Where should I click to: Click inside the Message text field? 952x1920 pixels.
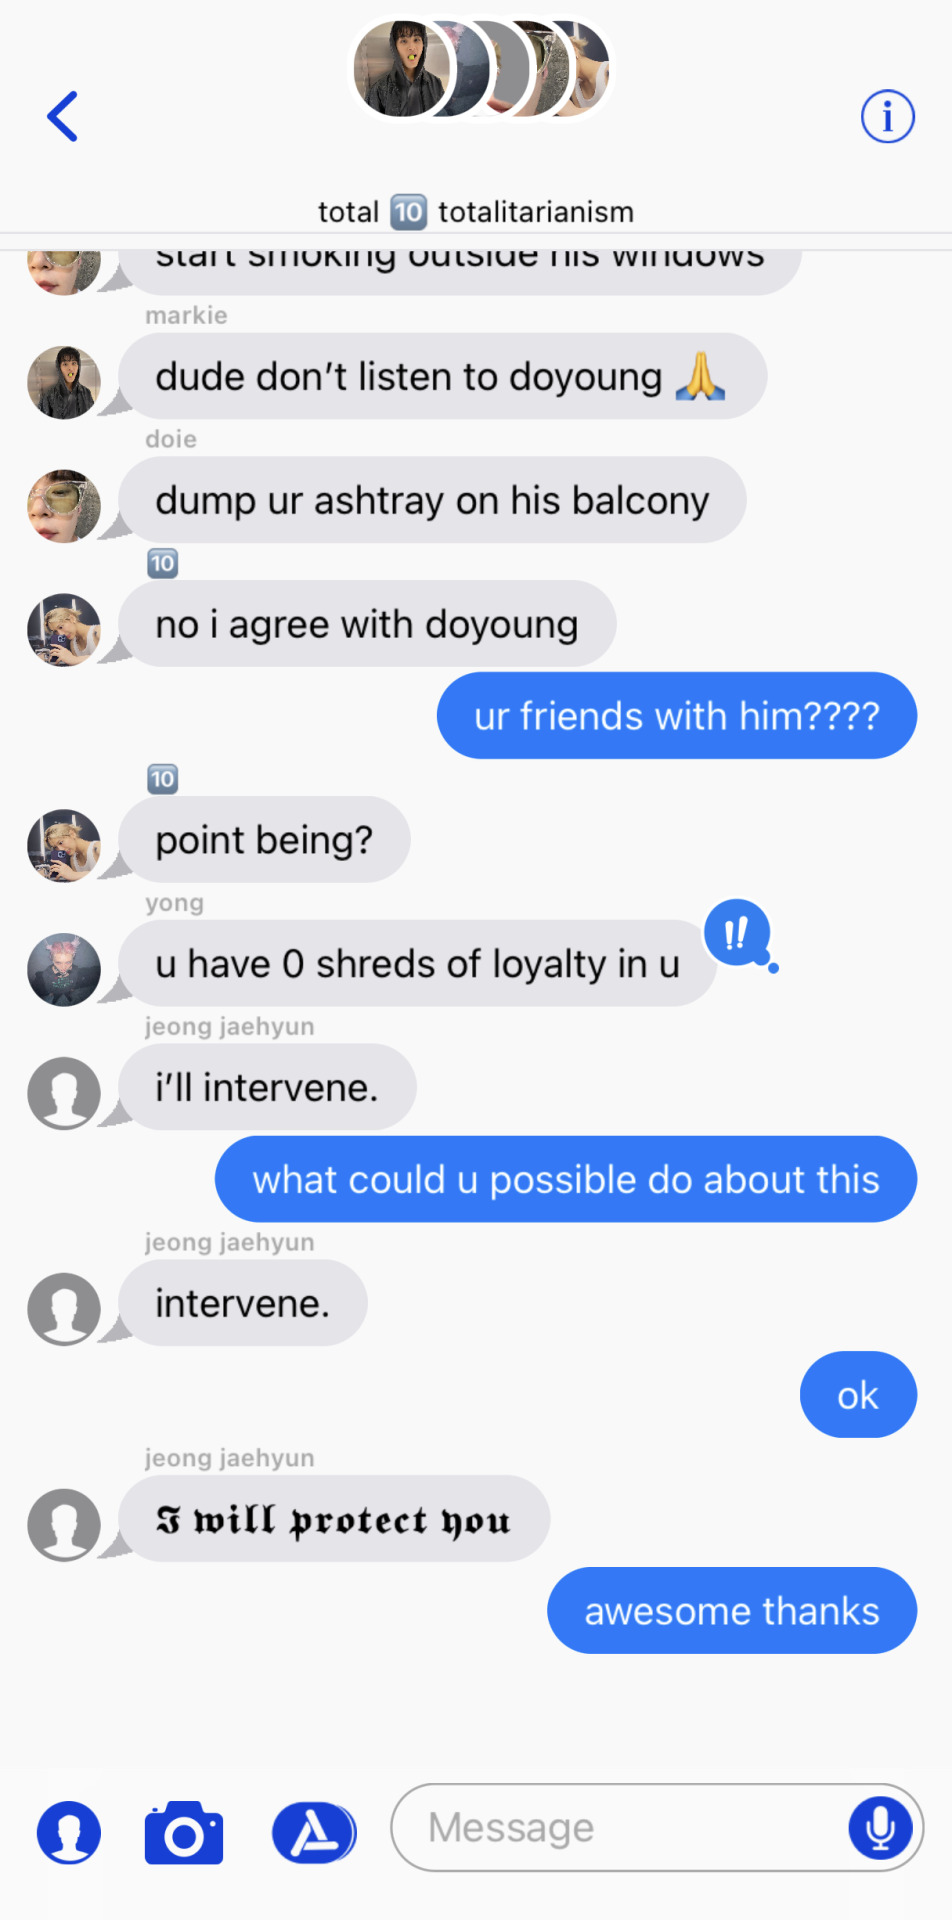[656, 1827]
